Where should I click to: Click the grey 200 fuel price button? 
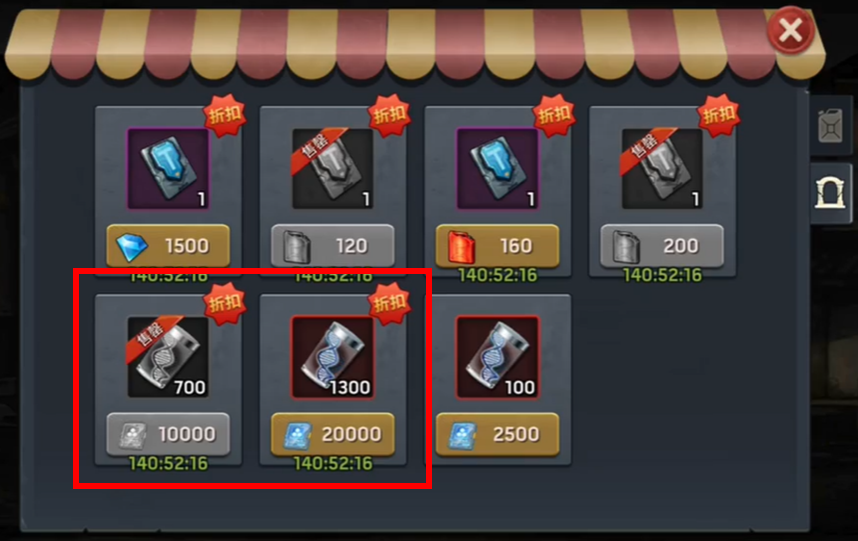(662, 246)
